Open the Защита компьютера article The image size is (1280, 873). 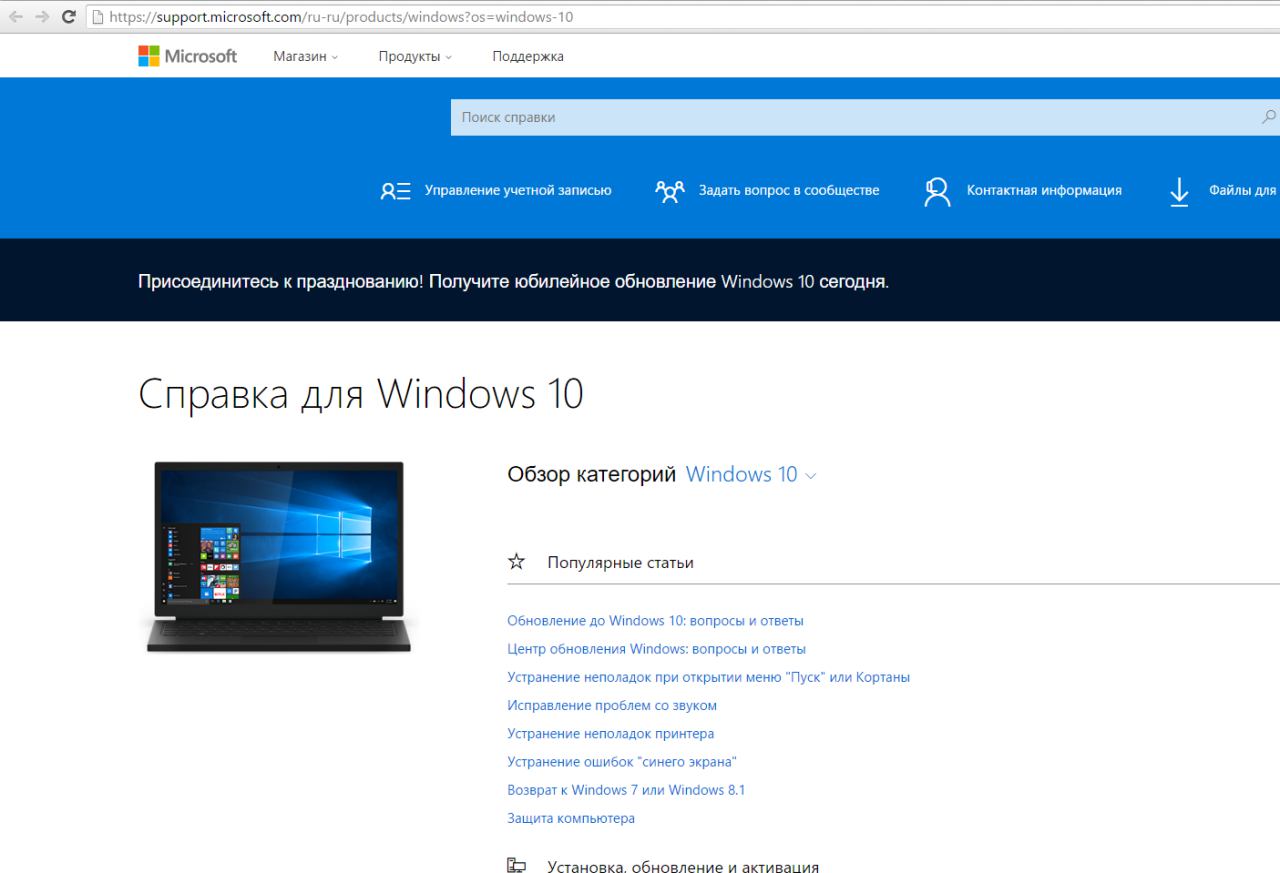coord(571,818)
